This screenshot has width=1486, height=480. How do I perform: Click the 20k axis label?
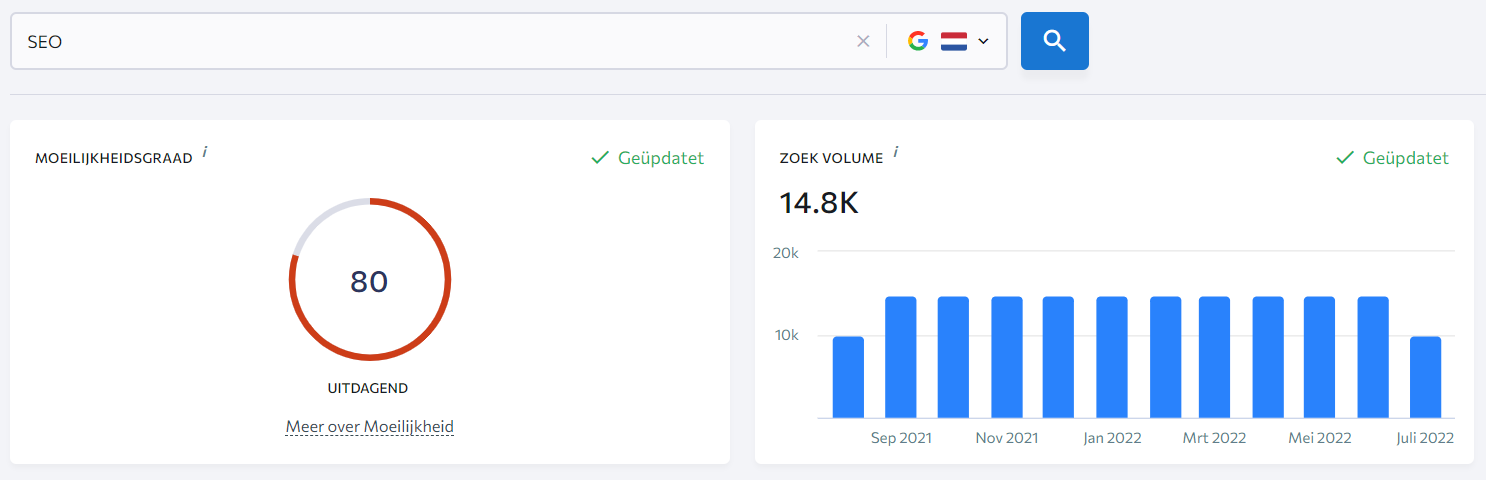786,253
